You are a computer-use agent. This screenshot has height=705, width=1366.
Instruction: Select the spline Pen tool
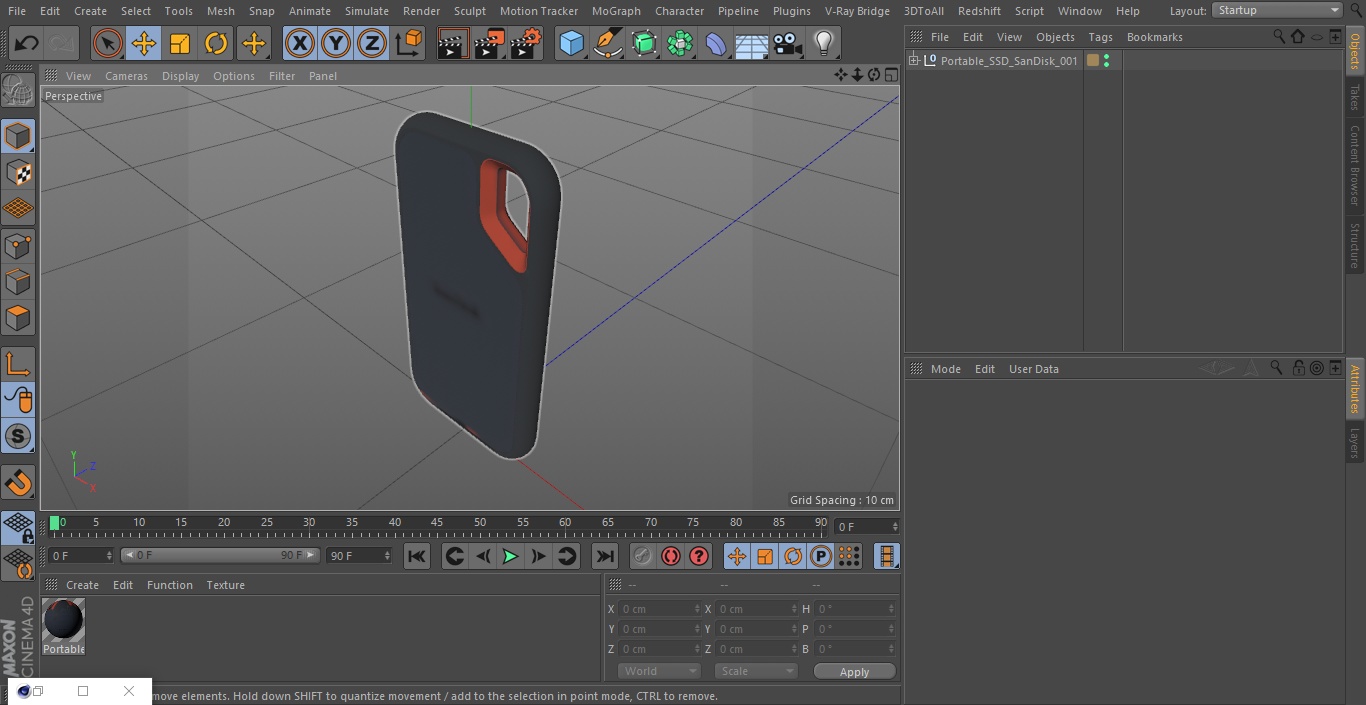pyautogui.click(x=607, y=44)
